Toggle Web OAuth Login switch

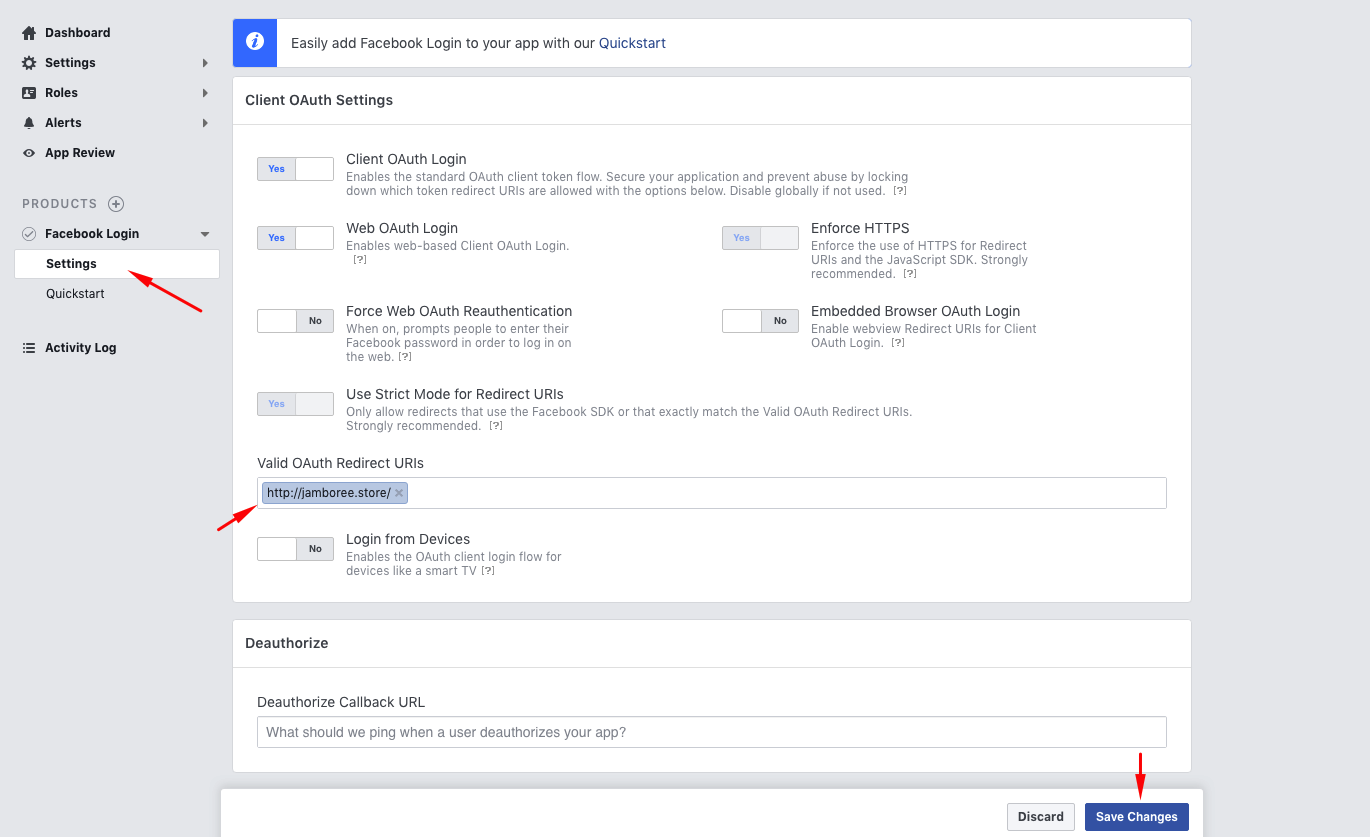(x=295, y=238)
